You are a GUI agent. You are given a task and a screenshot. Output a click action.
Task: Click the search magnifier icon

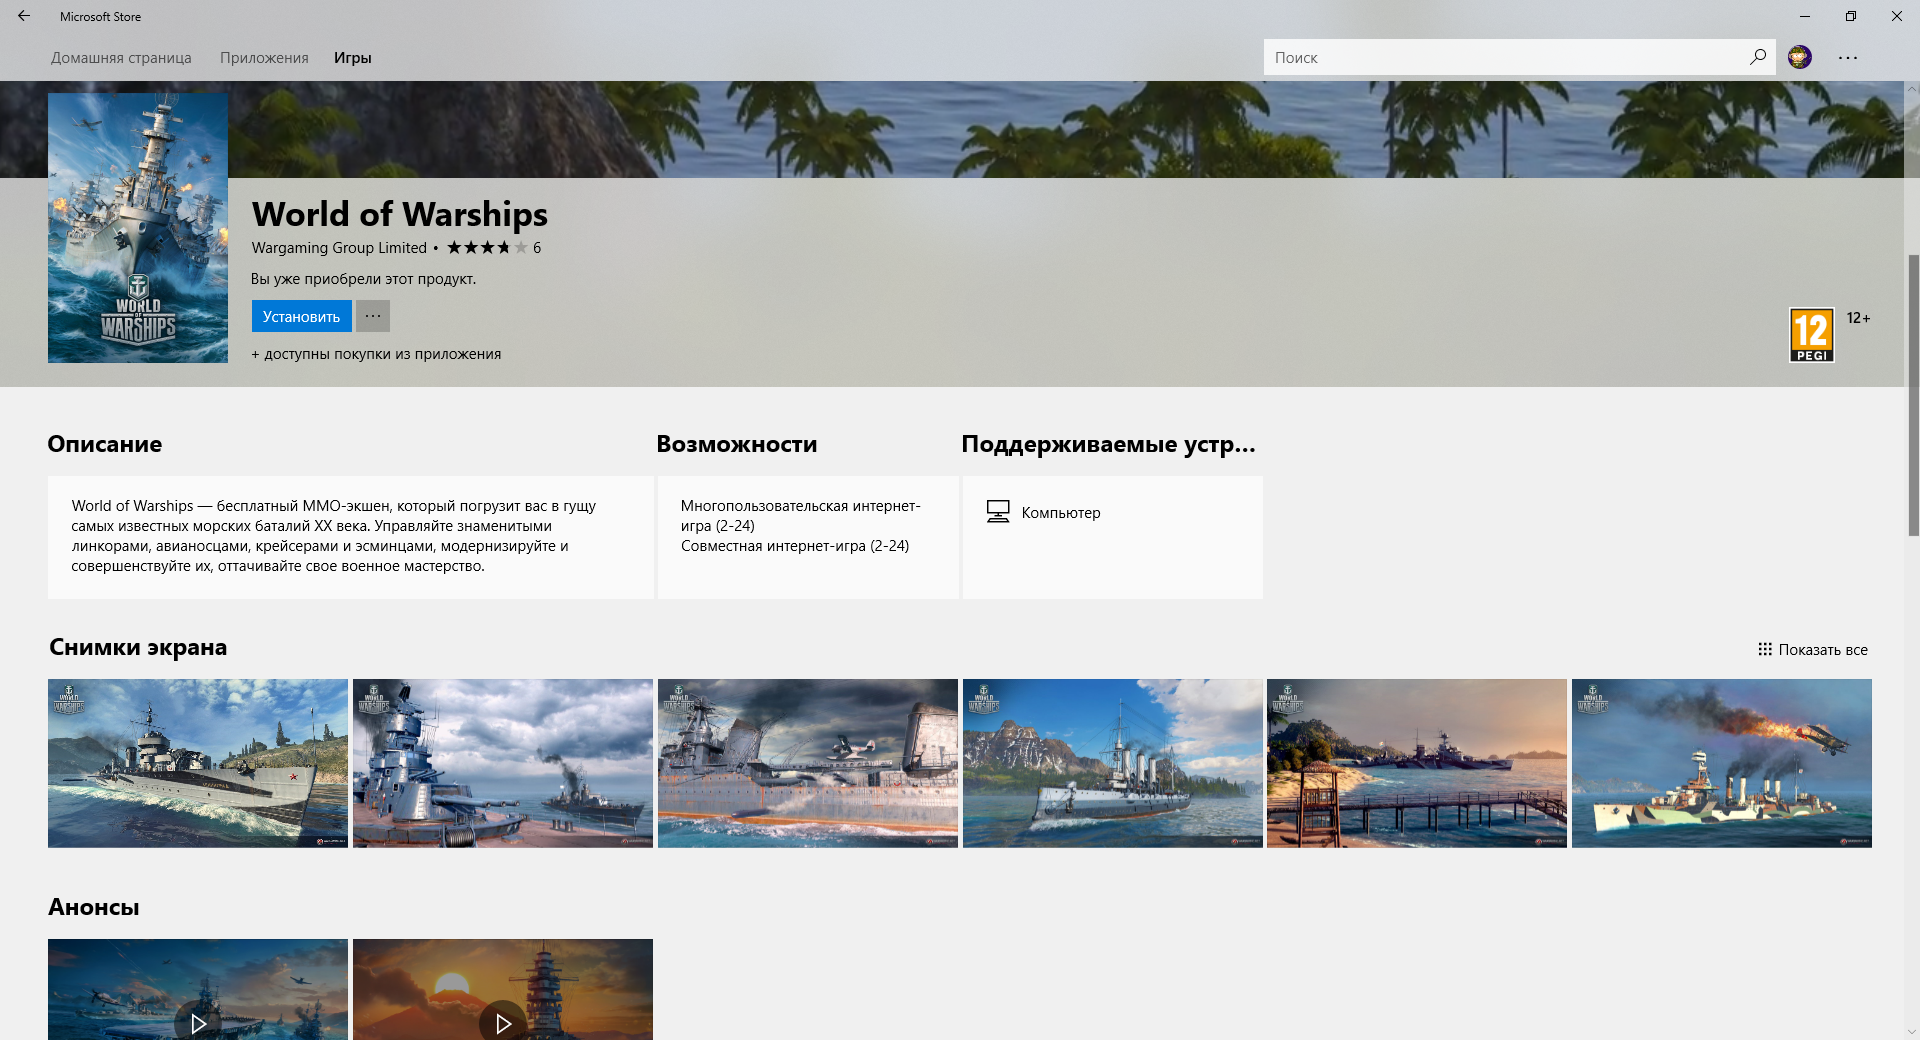coord(1757,57)
